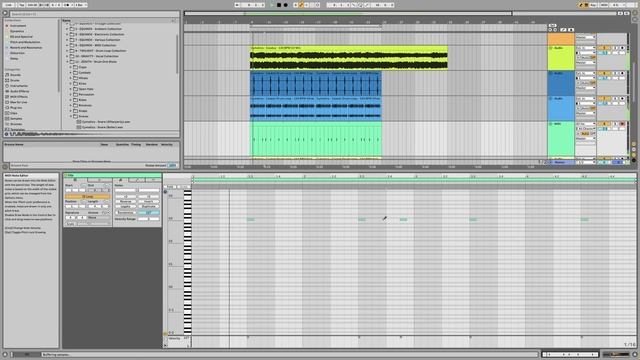Click the Tap tempo button
This screenshot has height=360, width=640.
[x=22, y=5]
